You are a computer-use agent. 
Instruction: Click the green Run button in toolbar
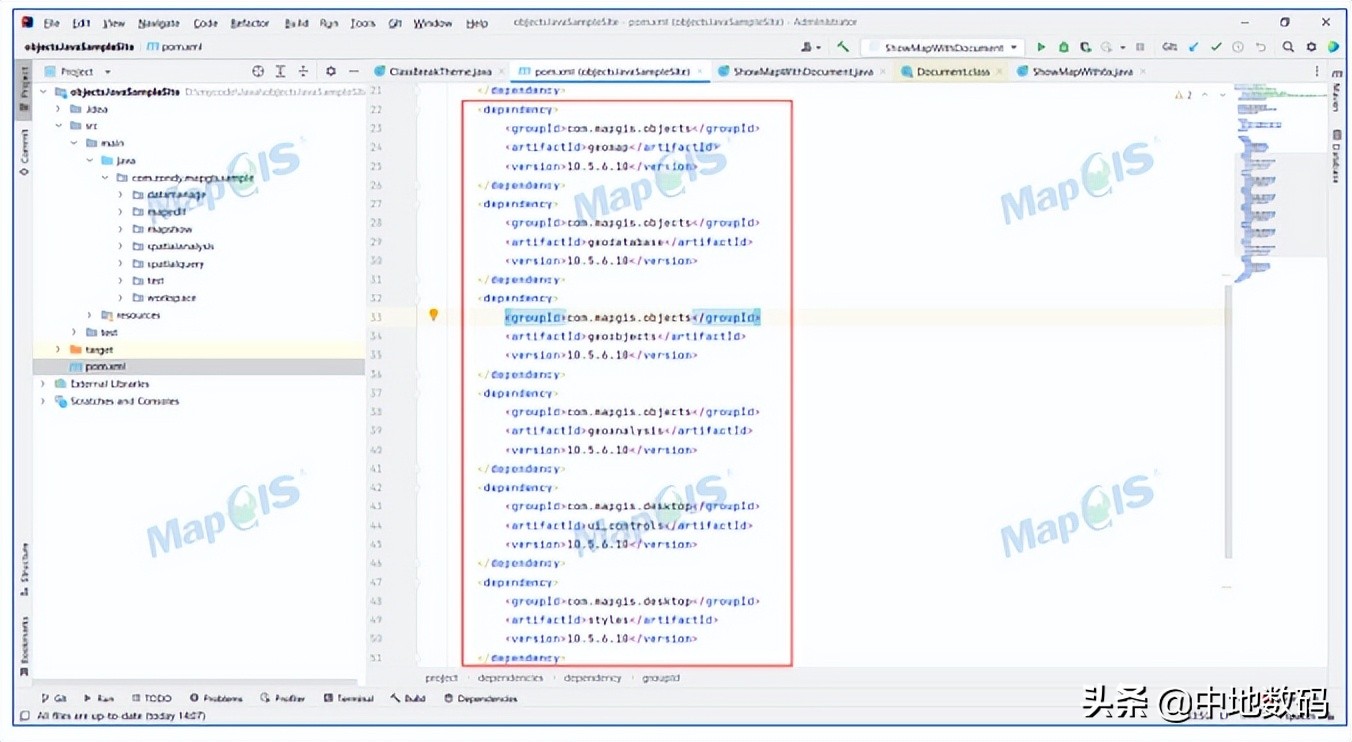(x=1041, y=47)
